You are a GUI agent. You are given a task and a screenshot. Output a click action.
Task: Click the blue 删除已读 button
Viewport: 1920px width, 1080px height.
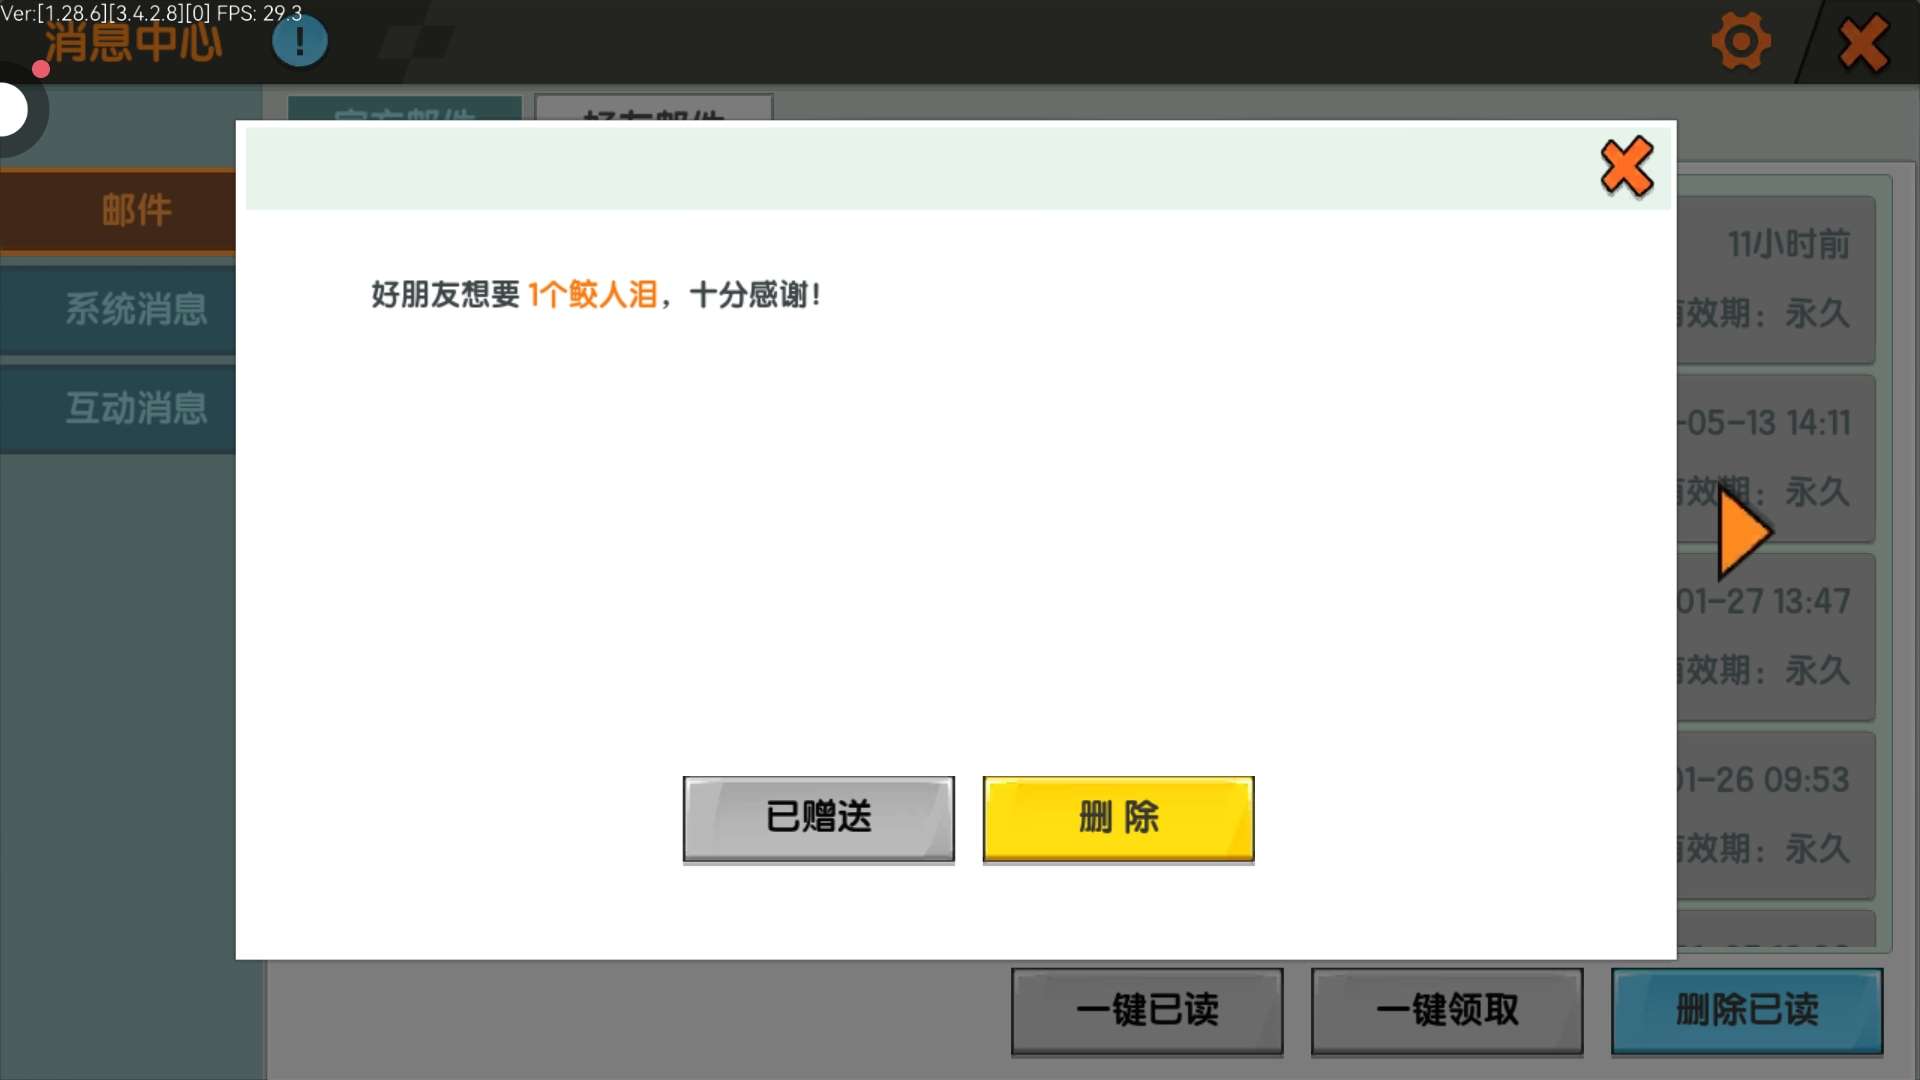(x=1747, y=1010)
